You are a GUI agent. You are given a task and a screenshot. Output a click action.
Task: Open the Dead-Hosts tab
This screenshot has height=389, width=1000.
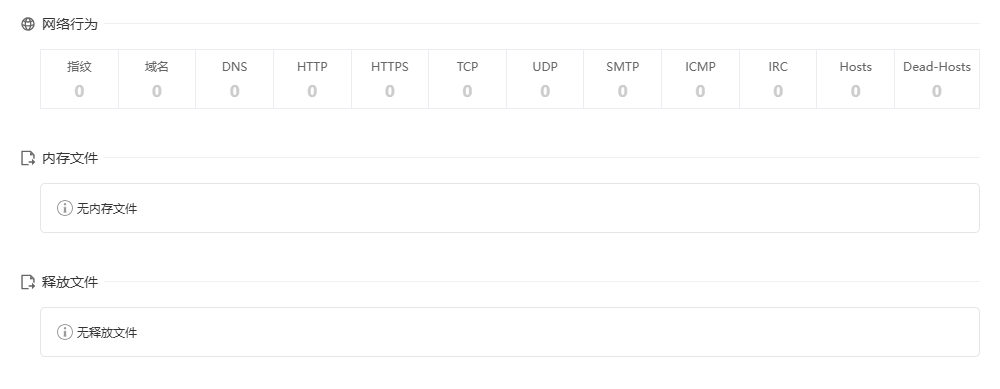click(937, 79)
